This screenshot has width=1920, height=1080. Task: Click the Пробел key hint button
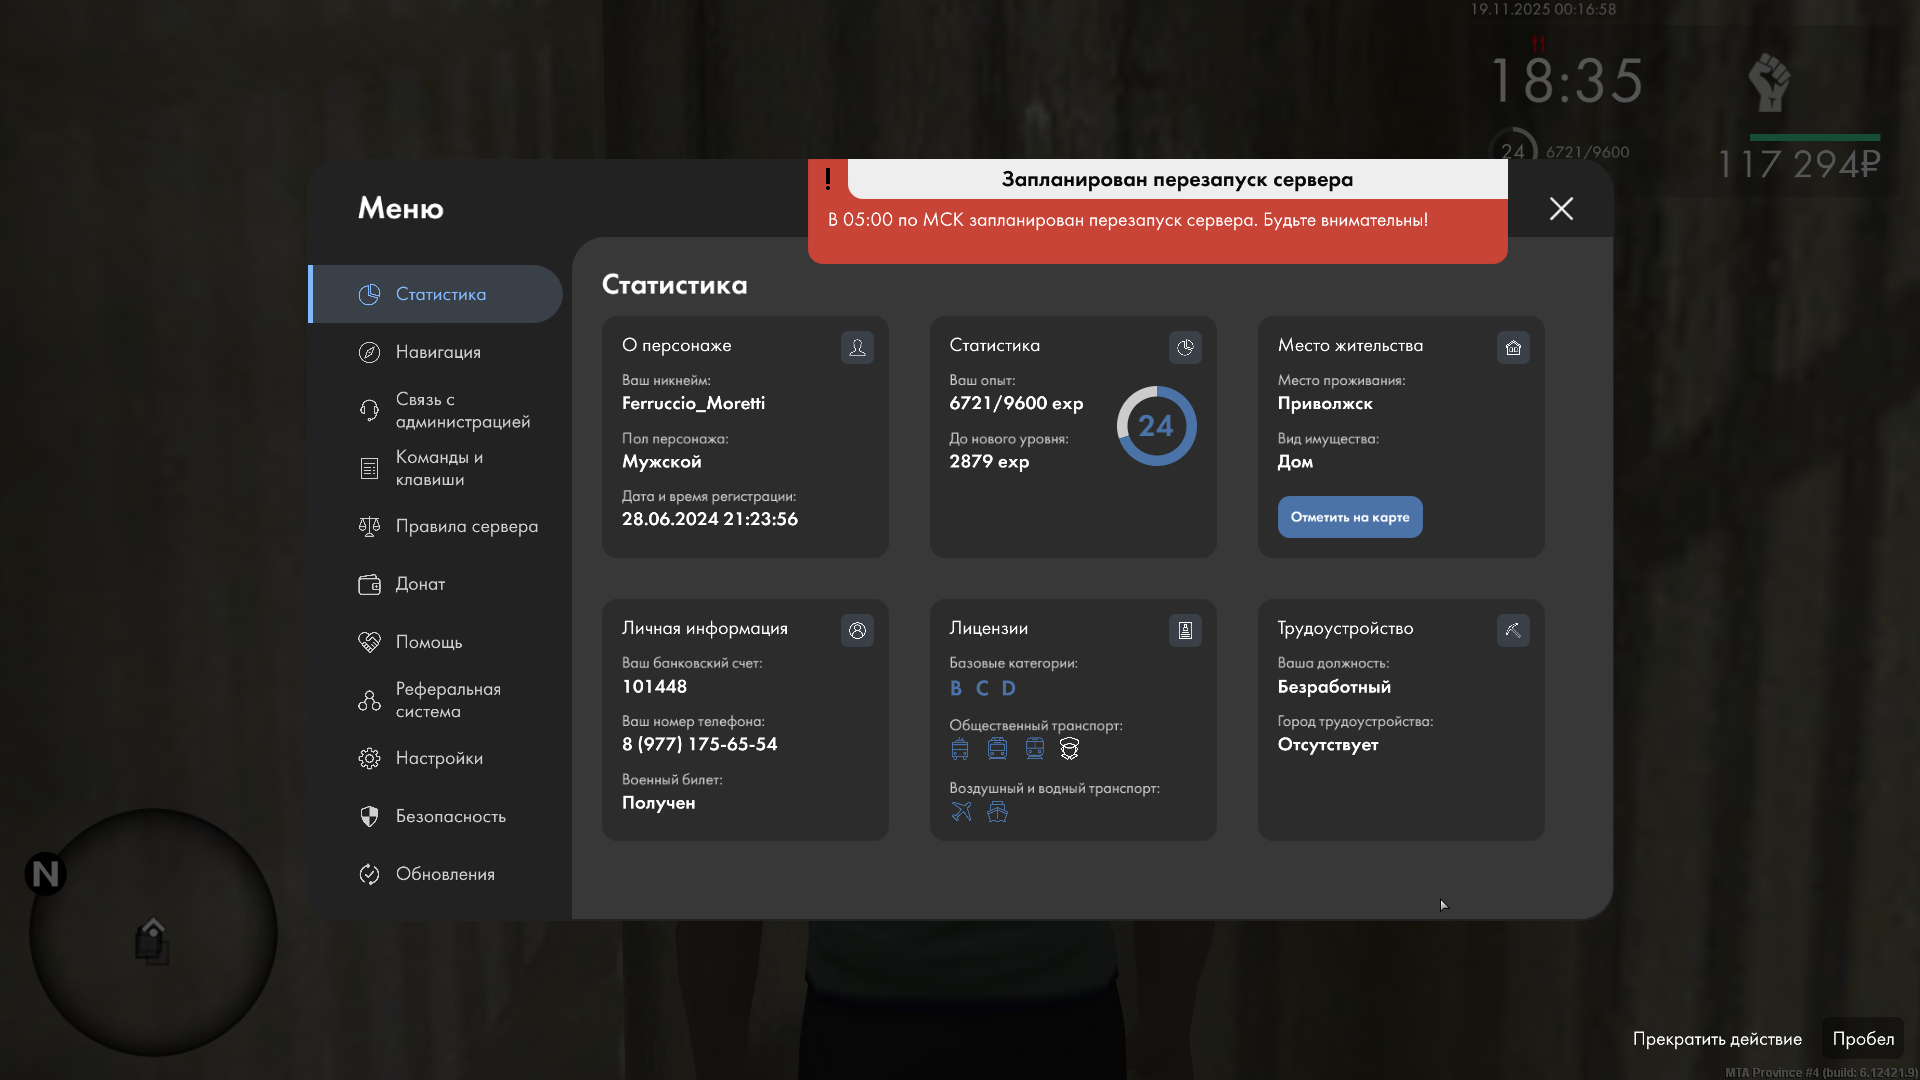pos(1862,1039)
